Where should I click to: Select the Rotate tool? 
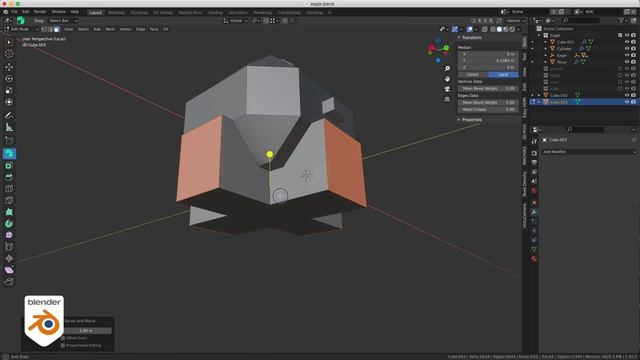(9, 78)
